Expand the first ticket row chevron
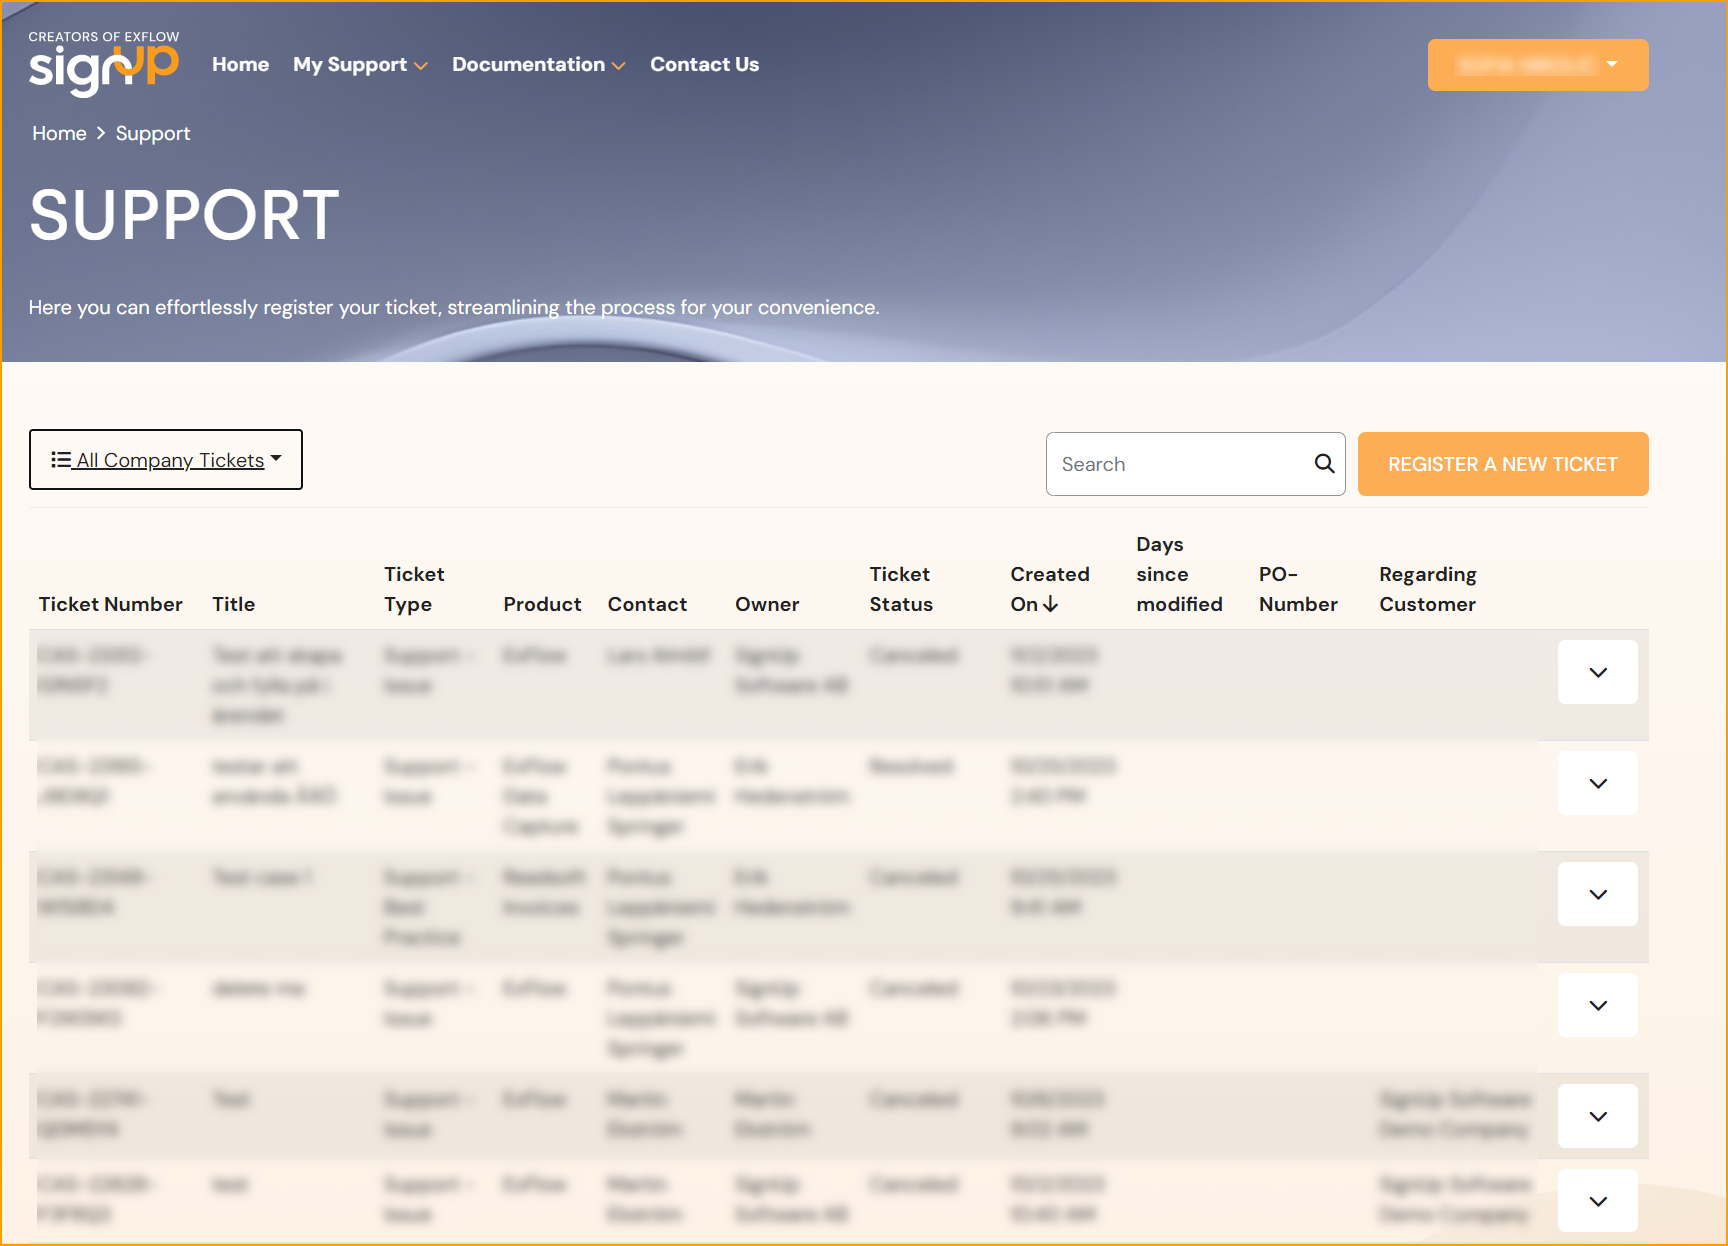The width and height of the screenshot is (1728, 1246). [x=1597, y=673]
